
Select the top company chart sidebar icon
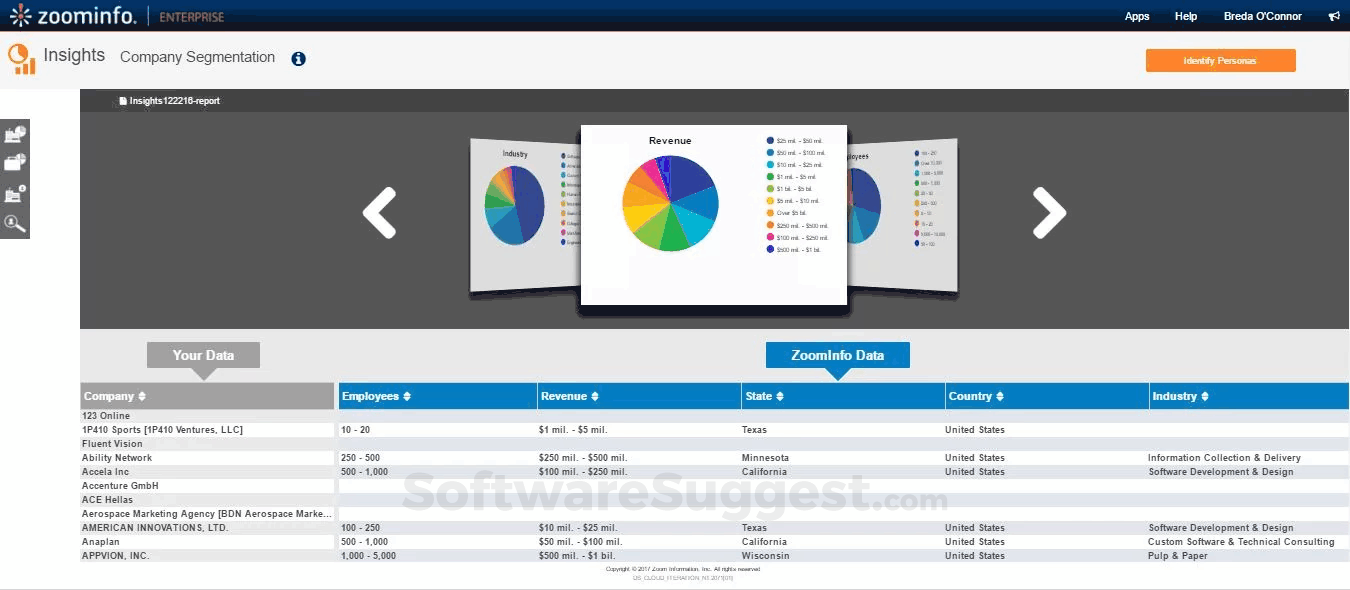click(15, 133)
